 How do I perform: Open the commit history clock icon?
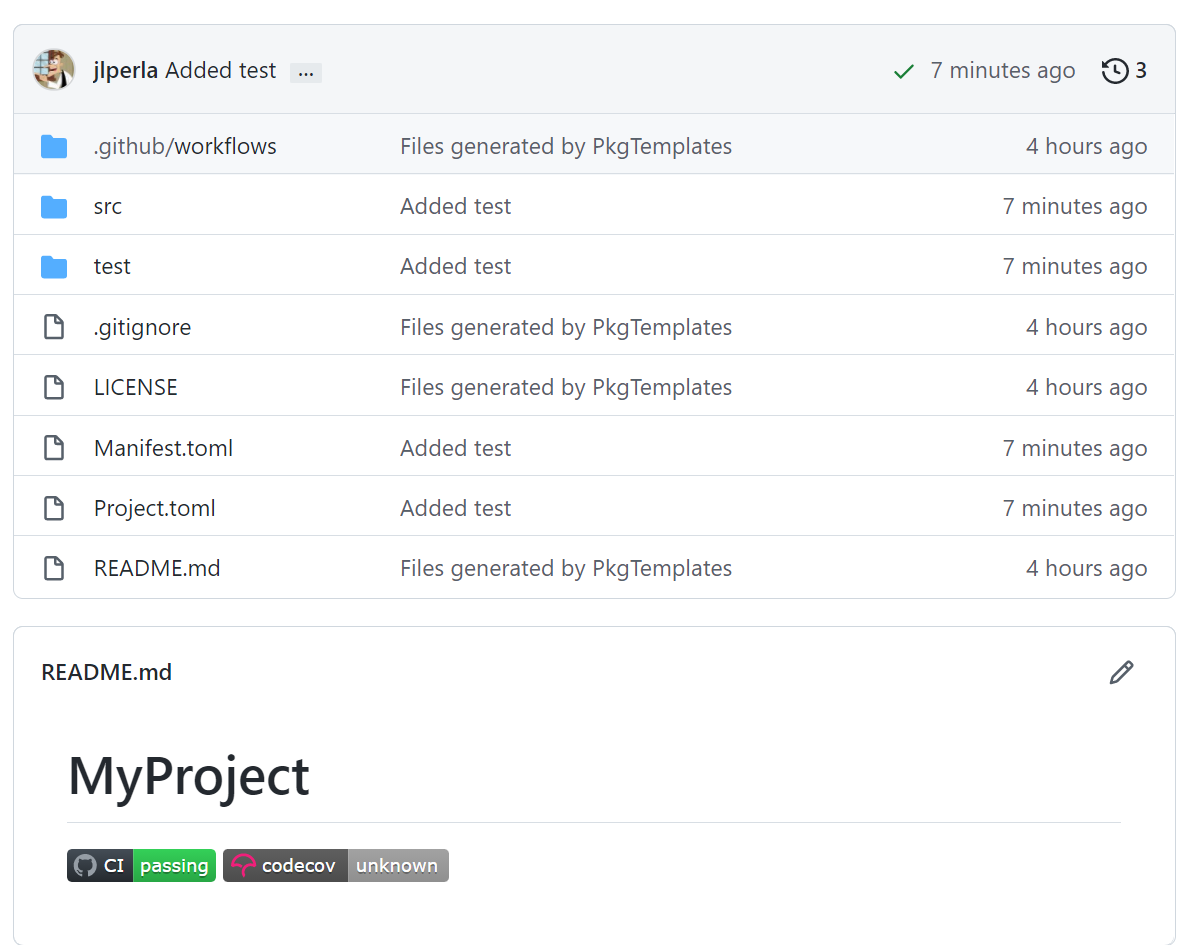coord(1115,70)
